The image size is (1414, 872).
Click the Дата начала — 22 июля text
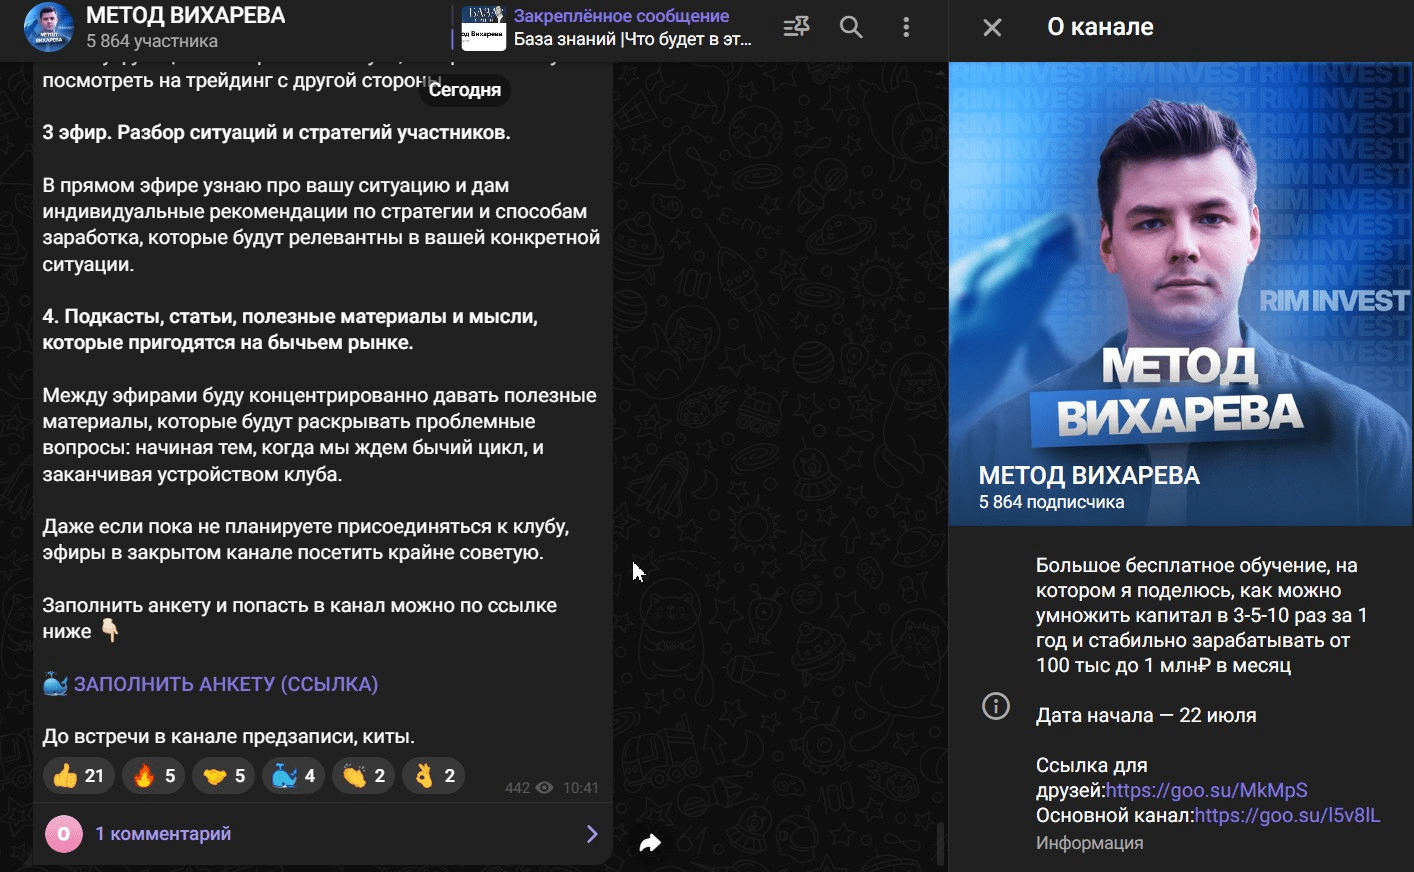pyautogui.click(x=1146, y=715)
